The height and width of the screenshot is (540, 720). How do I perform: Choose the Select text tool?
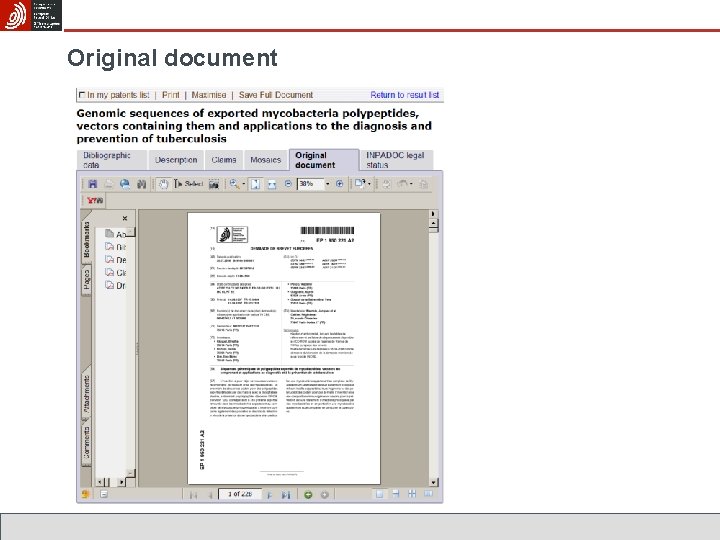tap(188, 184)
